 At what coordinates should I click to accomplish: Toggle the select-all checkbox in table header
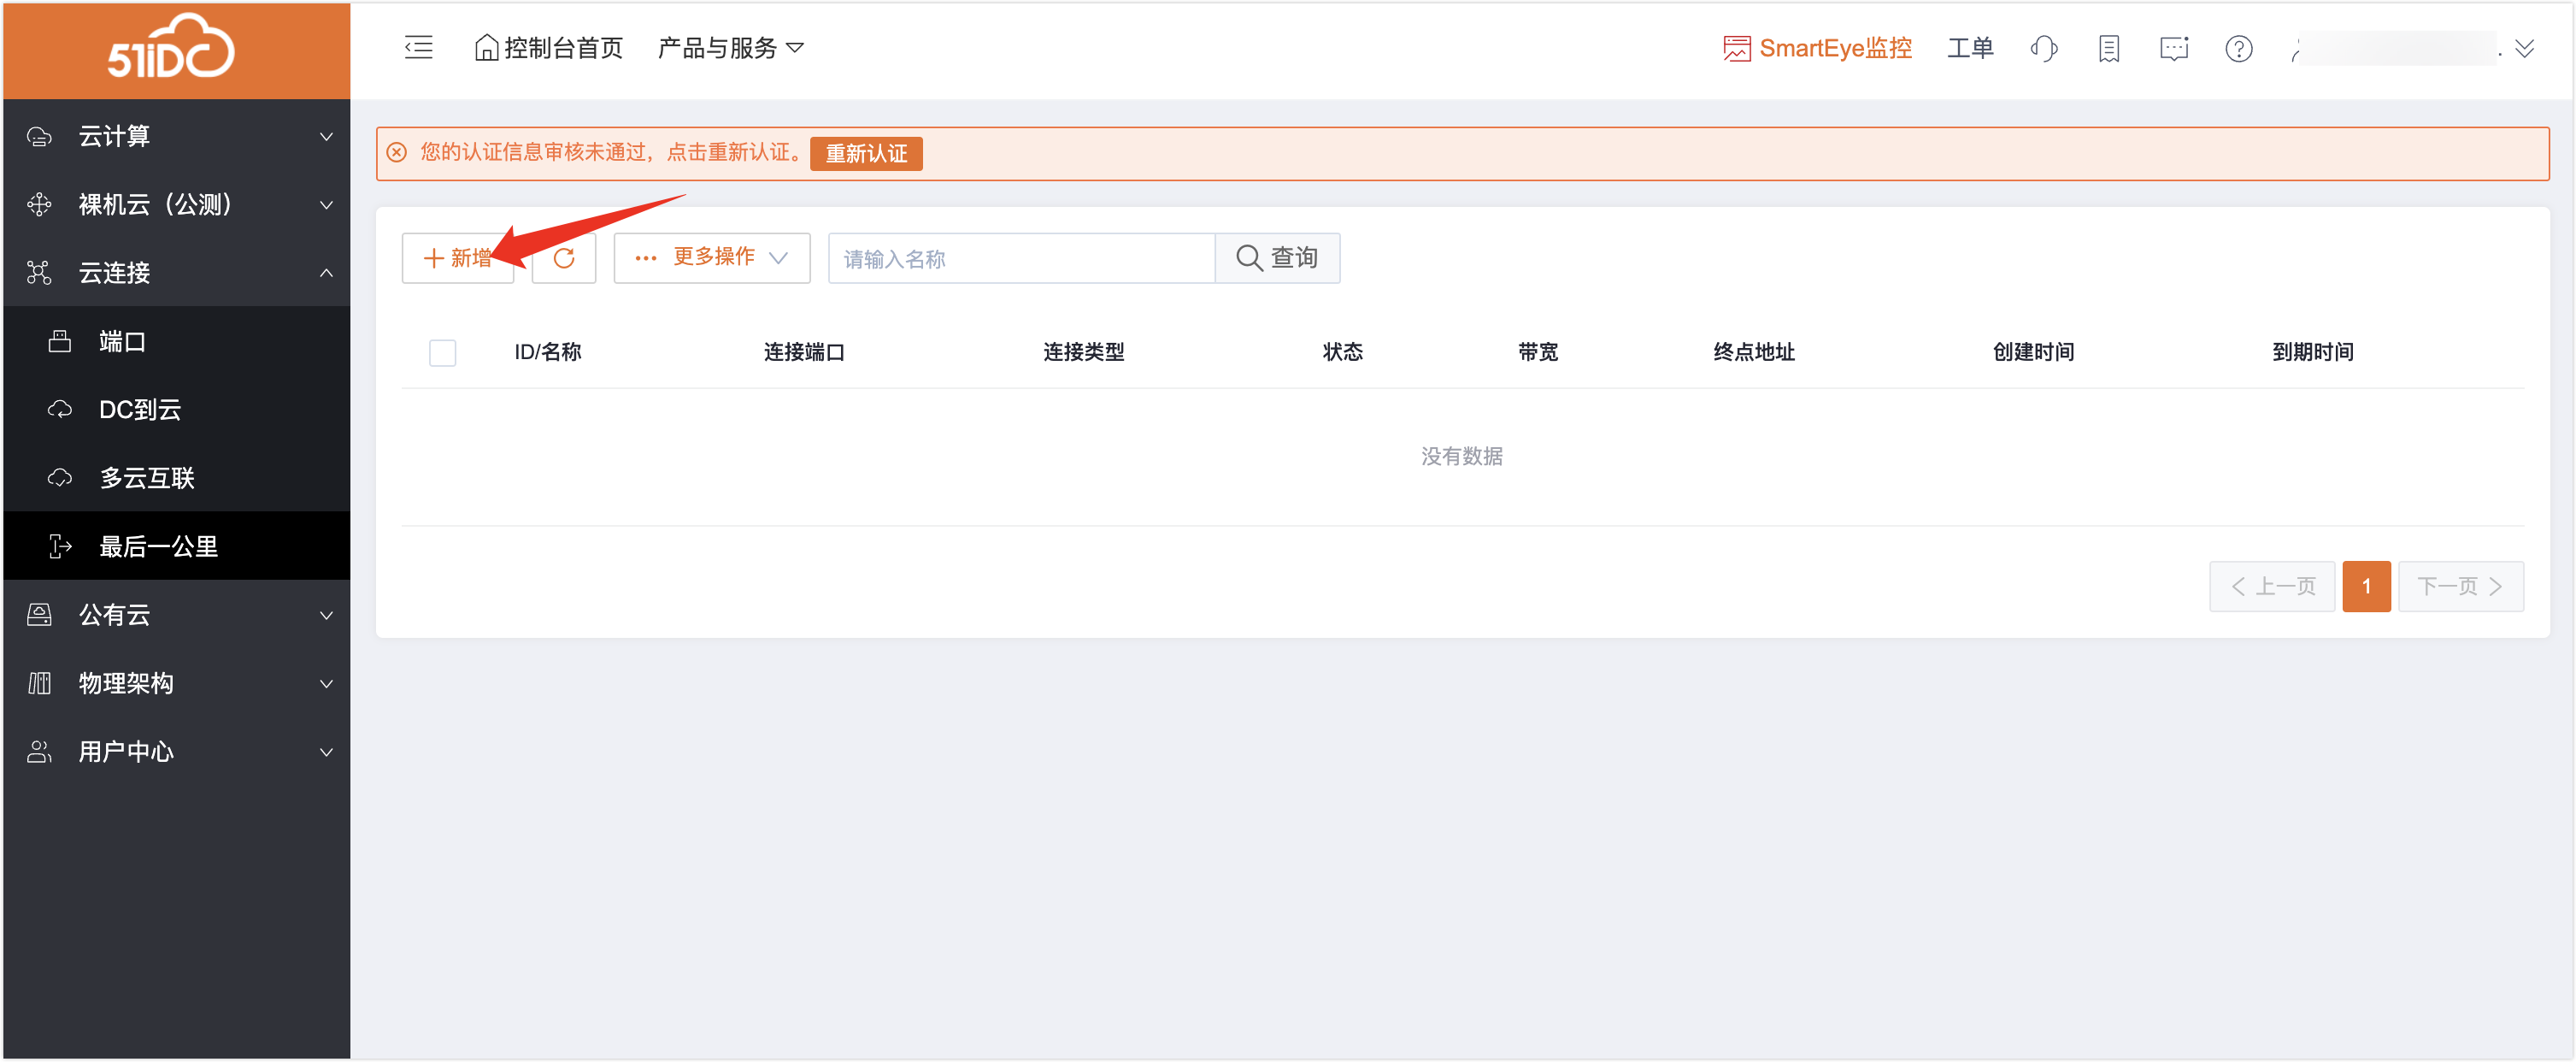point(442,352)
